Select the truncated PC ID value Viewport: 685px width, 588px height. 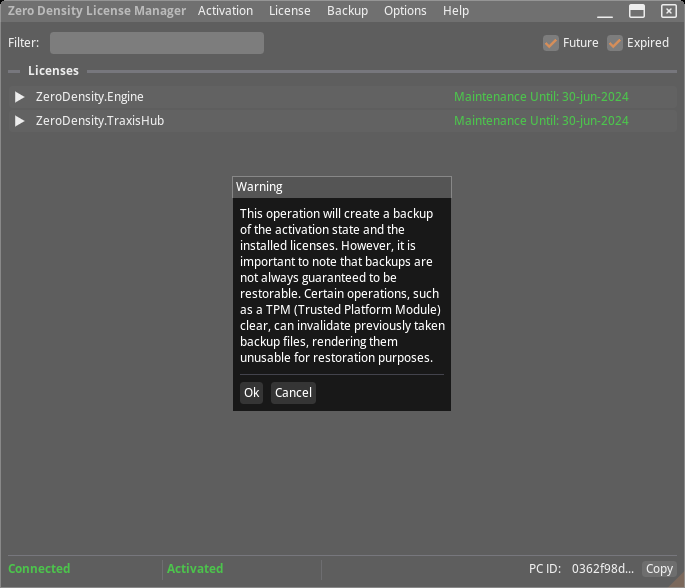tap(602, 569)
